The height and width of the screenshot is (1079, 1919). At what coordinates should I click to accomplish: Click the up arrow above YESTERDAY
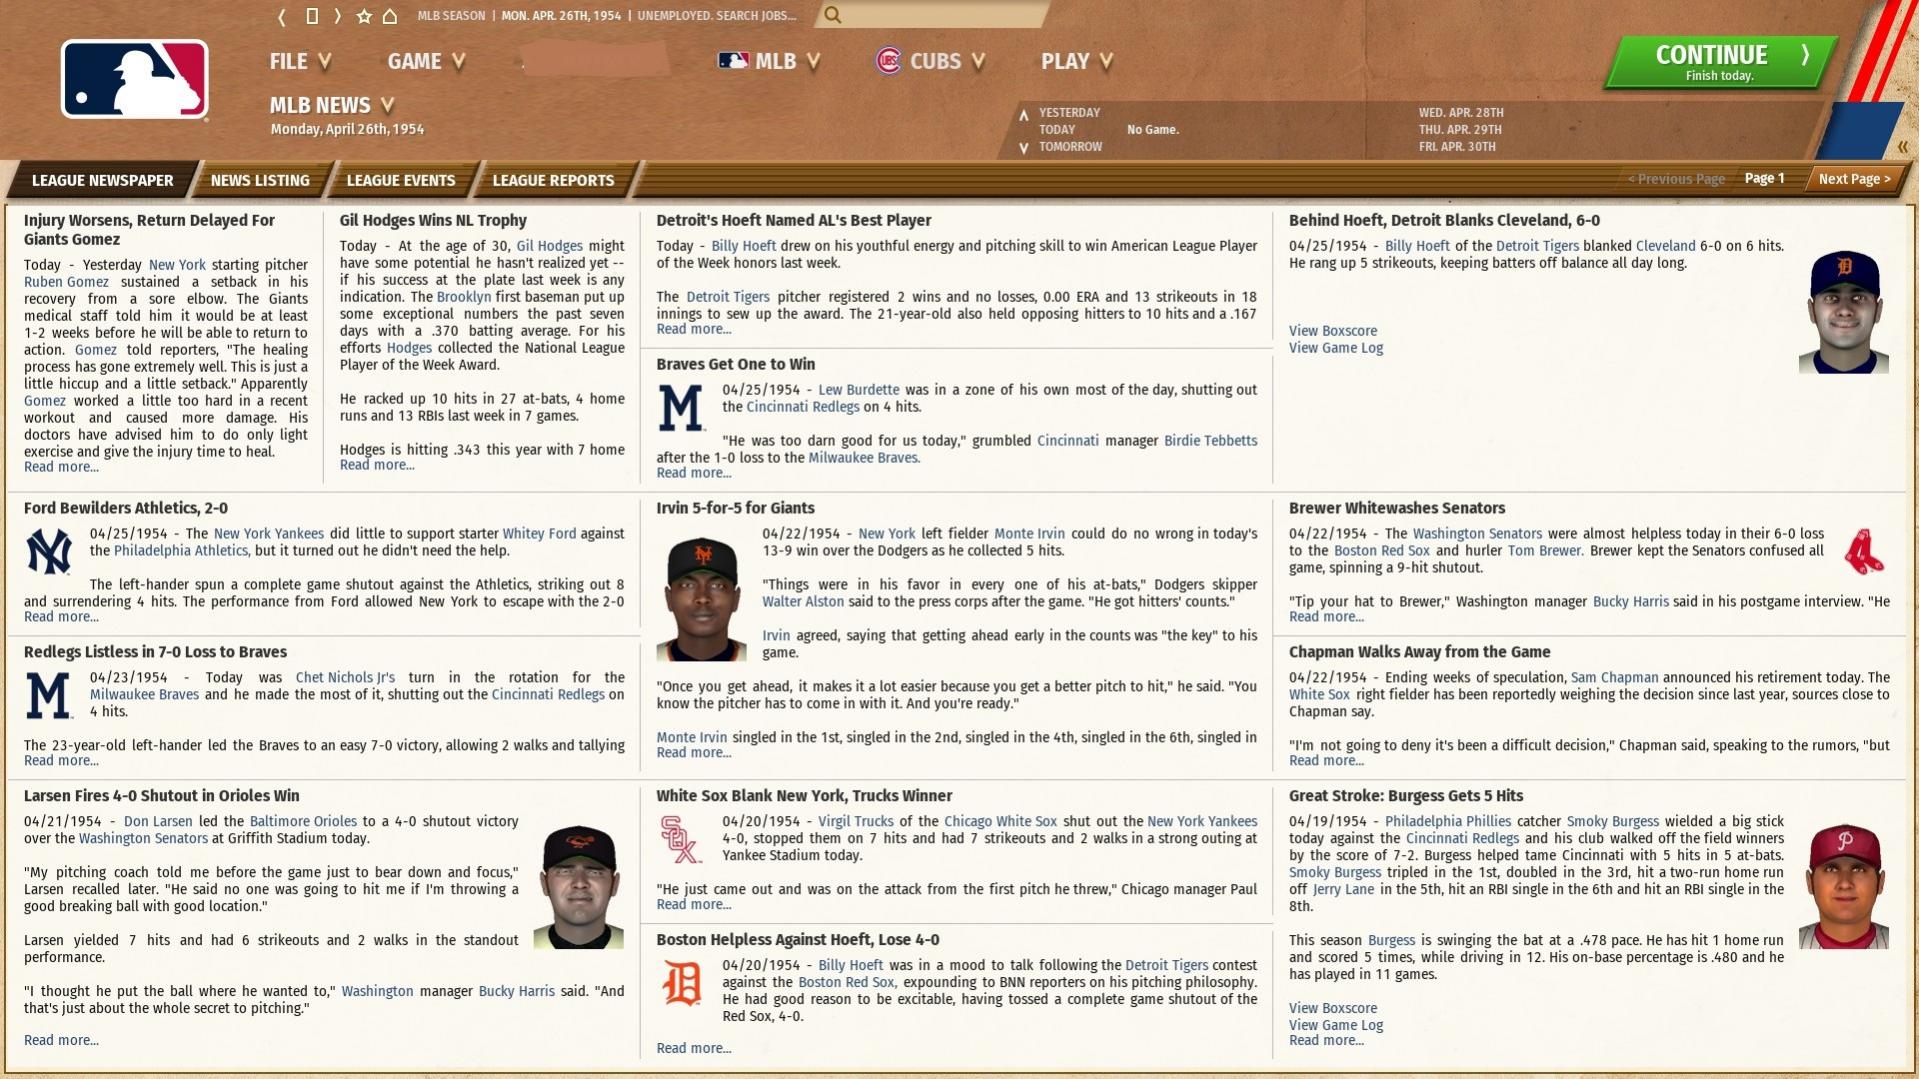click(x=1023, y=115)
